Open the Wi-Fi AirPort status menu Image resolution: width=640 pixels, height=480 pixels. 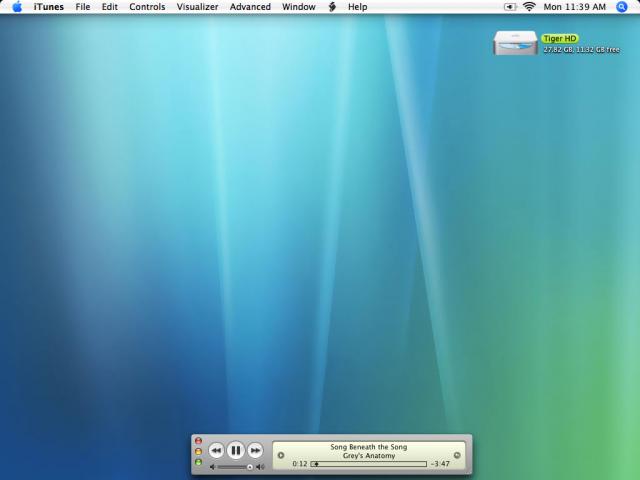click(x=529, y=7)
